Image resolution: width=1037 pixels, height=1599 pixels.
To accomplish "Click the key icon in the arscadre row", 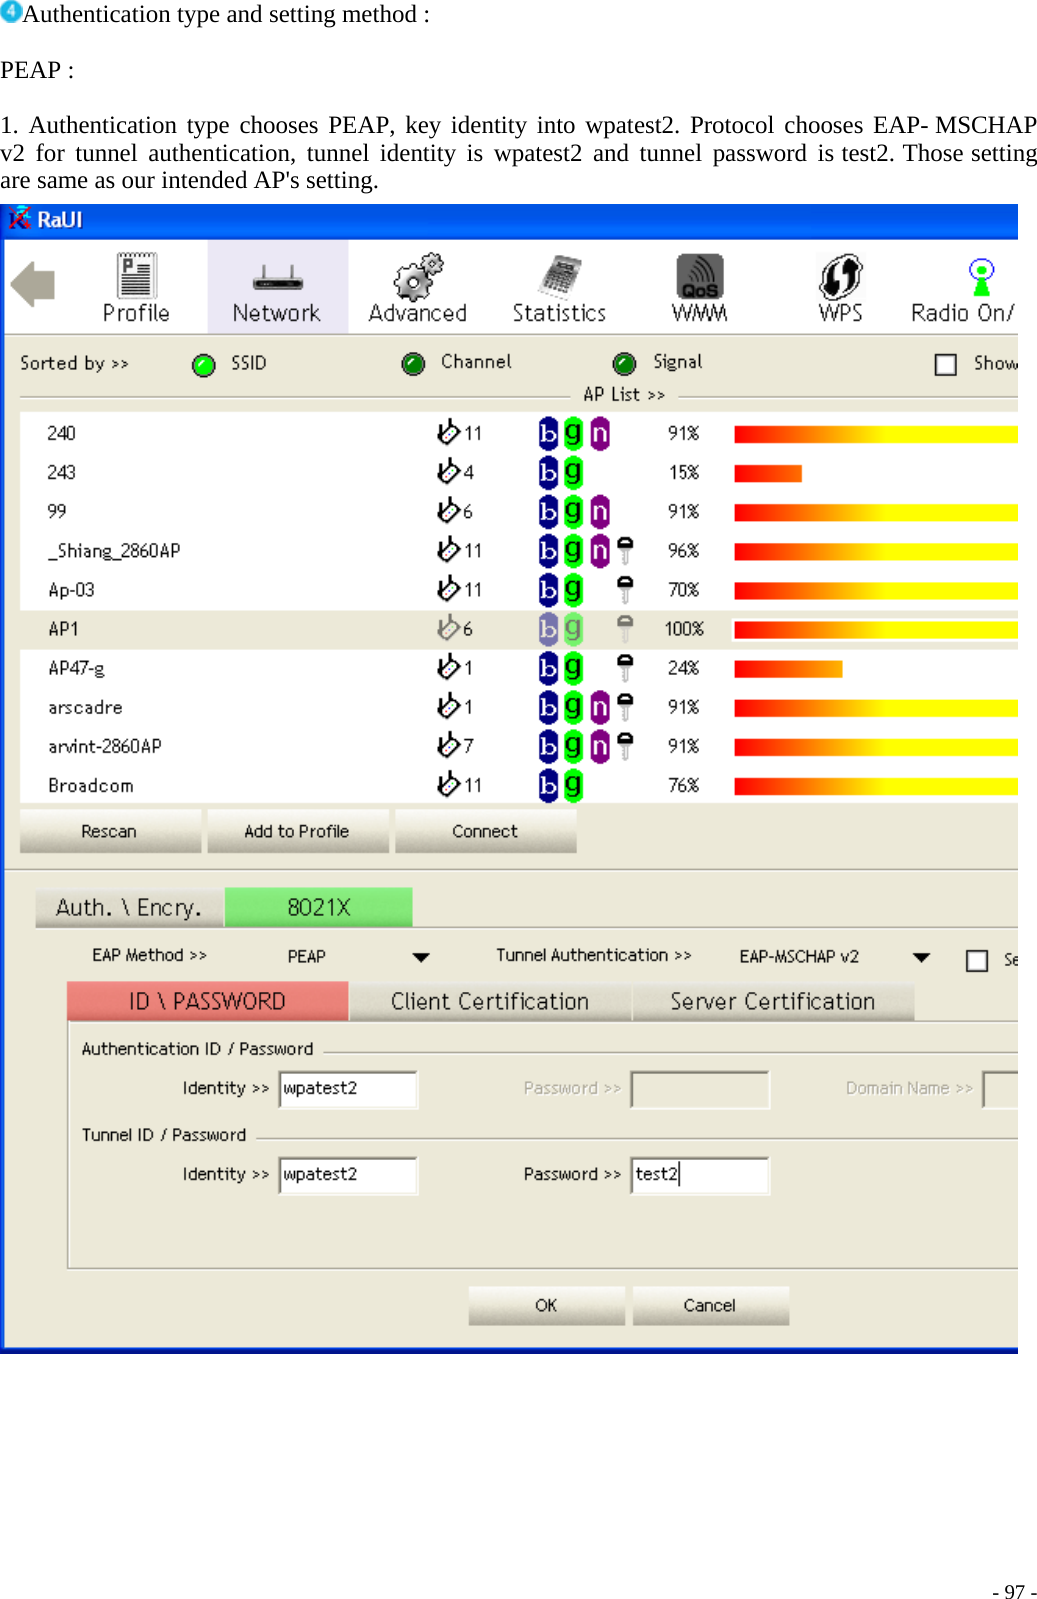I will pos(625,706).
